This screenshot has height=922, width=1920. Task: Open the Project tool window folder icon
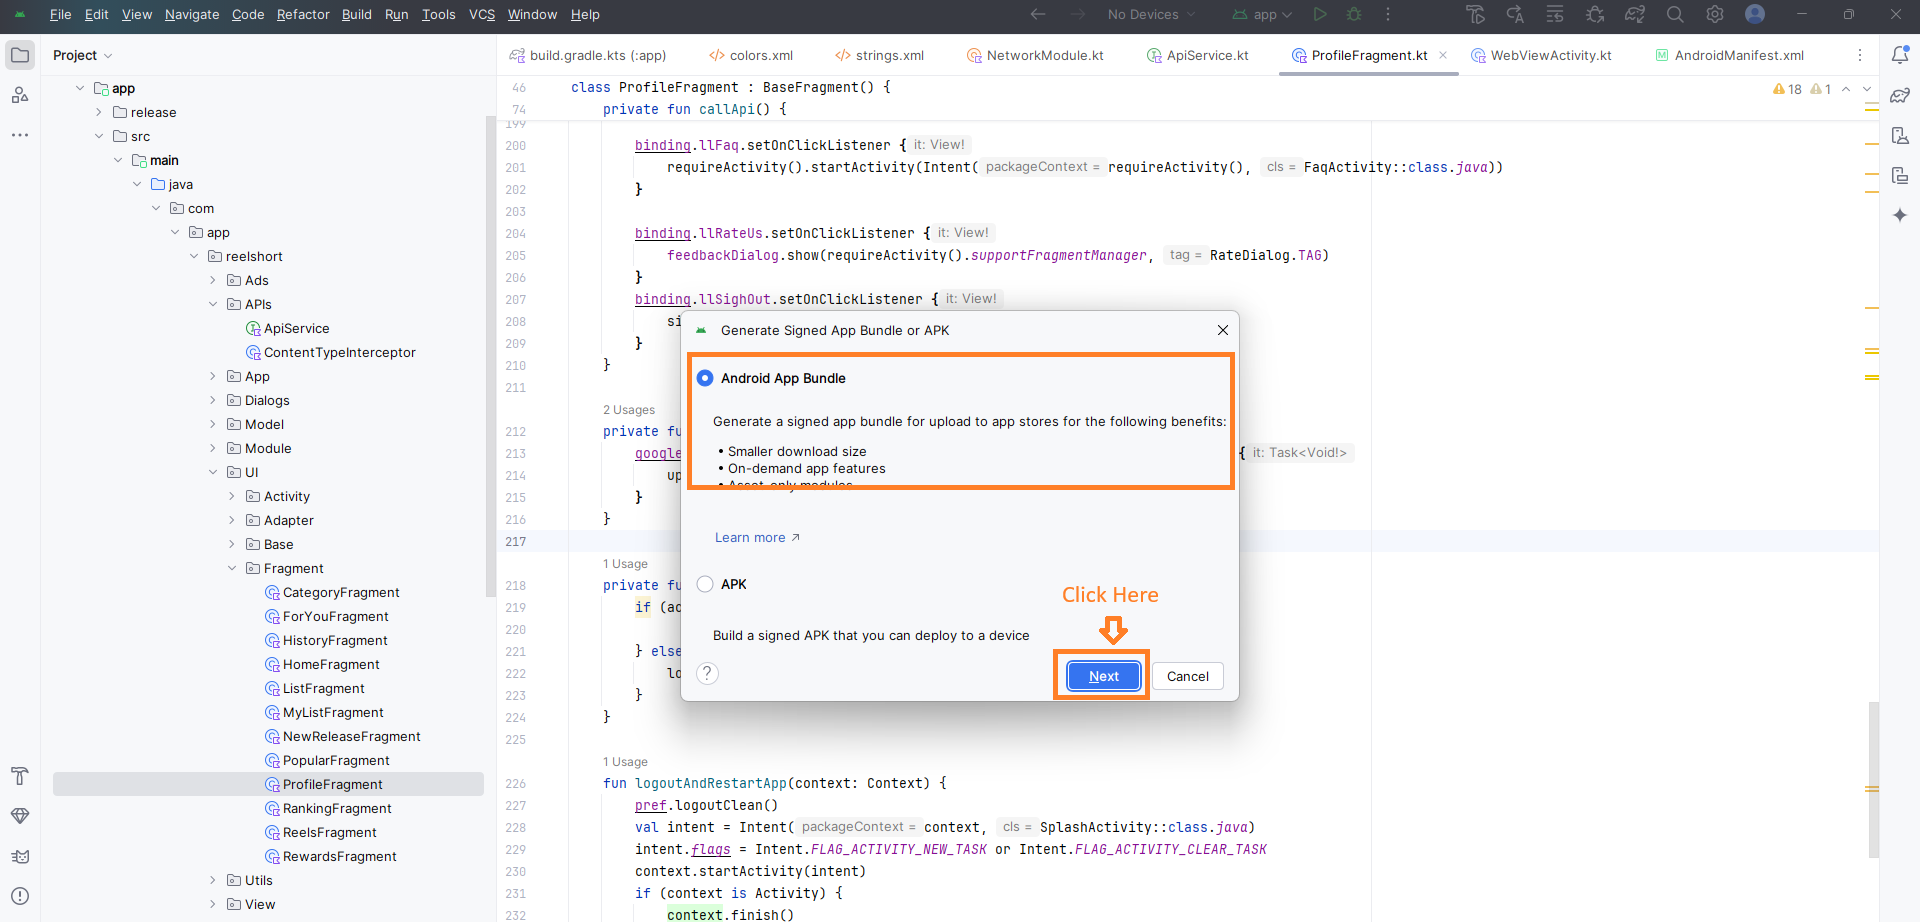point(20,55)
